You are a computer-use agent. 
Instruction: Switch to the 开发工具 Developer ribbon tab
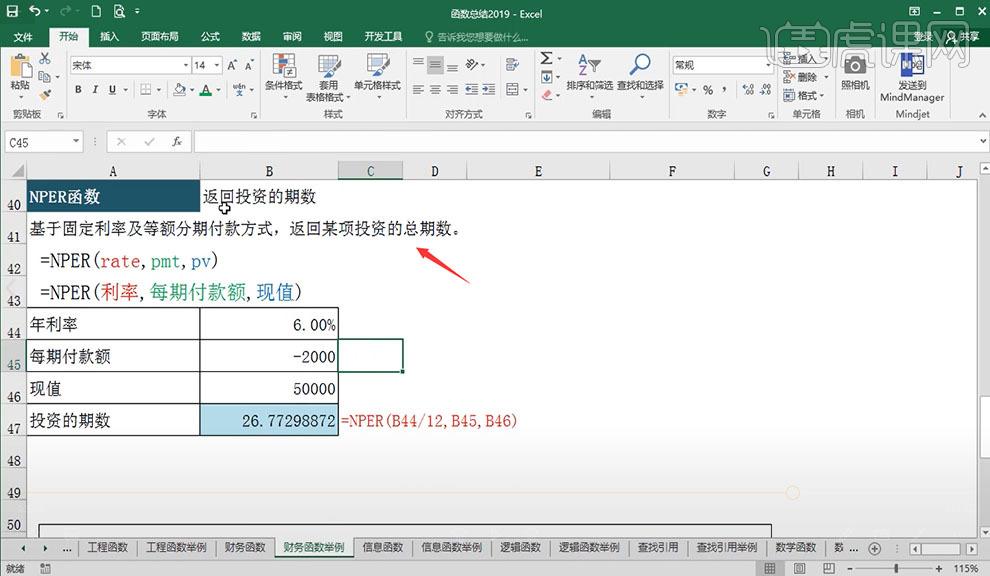pos(383,37)
